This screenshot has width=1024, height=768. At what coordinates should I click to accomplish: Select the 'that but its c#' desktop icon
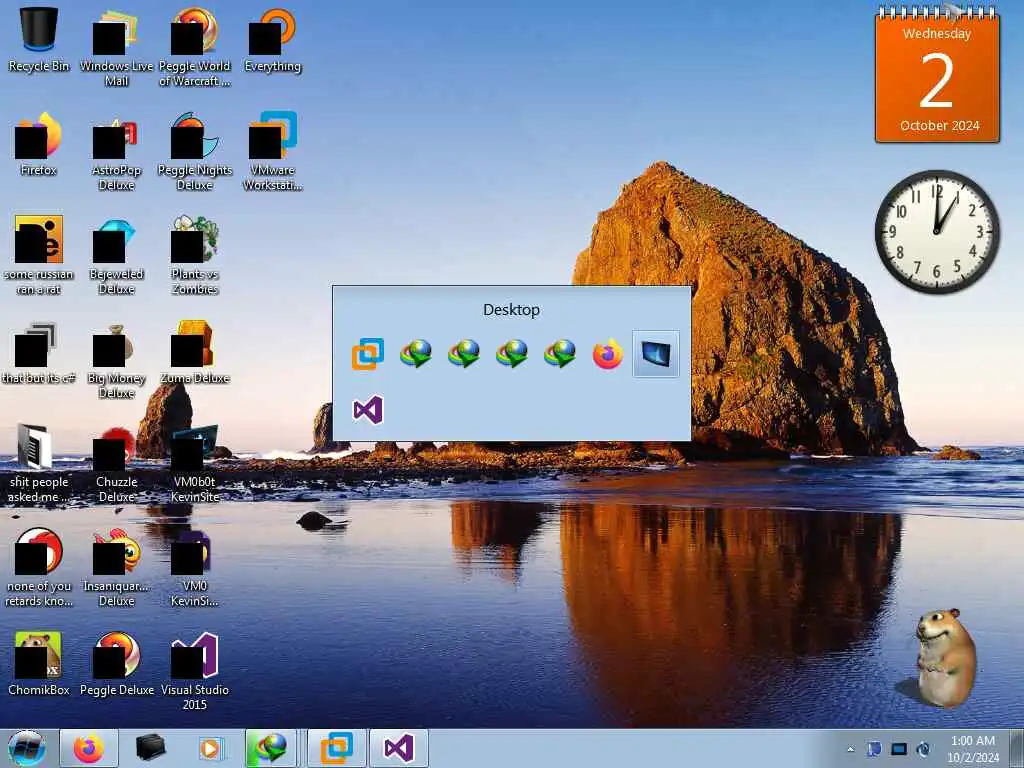click(39, 351)
